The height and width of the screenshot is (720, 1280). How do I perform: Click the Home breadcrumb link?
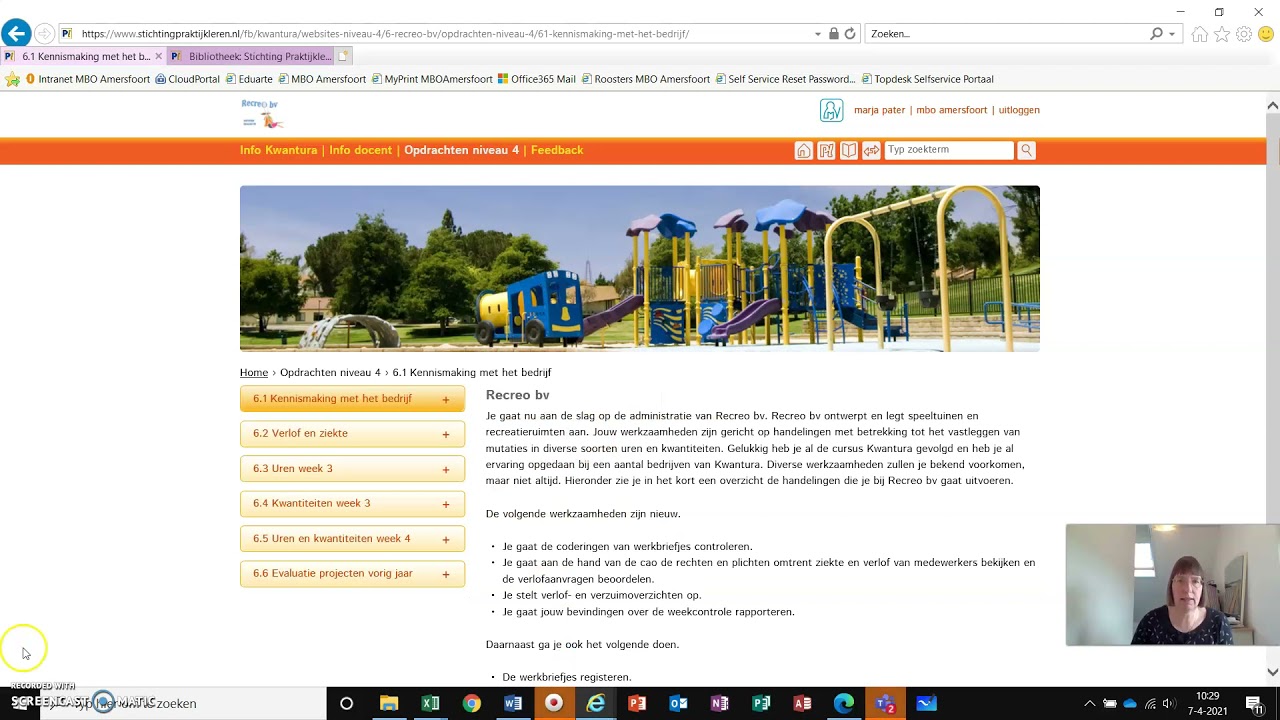coord(254,373)
